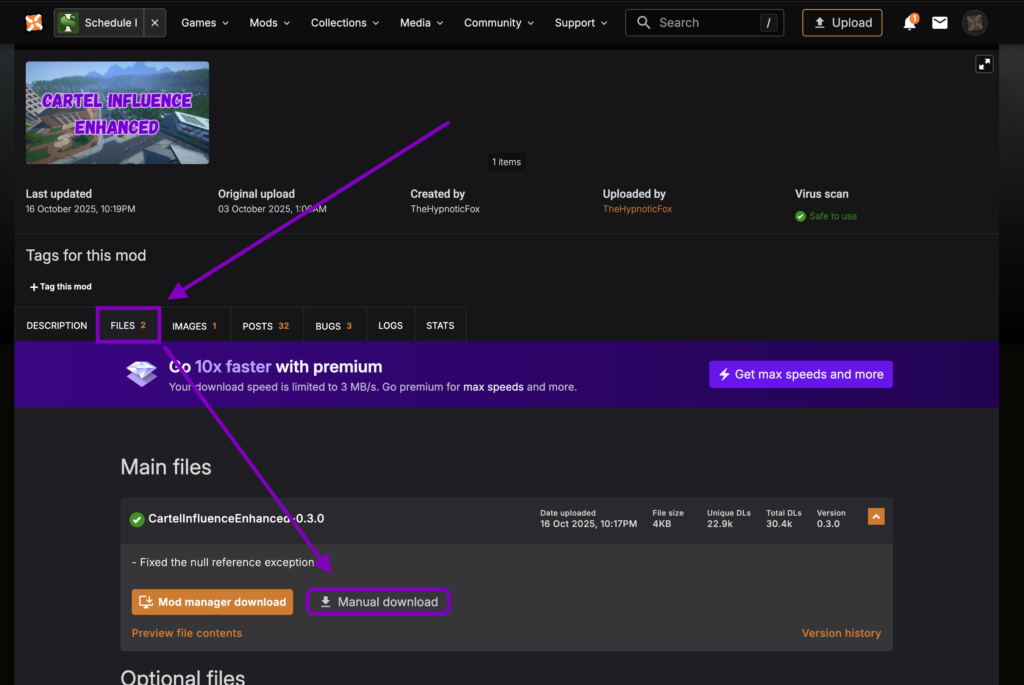Image resolution: width=1024 pixels, height=685 pixels.
Task: Click the Last updated date value
Action: click(x=80, y=209)
